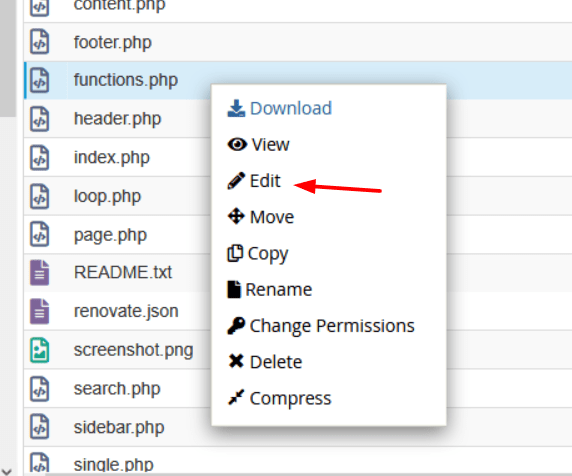Click the Compress arrows icon
The height and width of the screenshot is (476, 572).
236,398
